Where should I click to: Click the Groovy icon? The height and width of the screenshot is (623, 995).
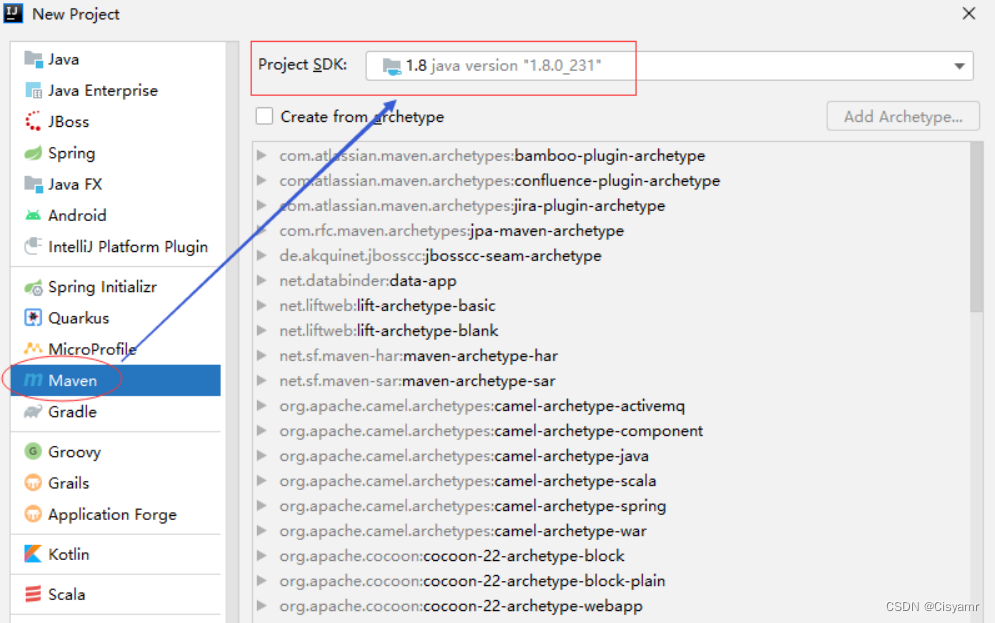(x=33, y=452)
